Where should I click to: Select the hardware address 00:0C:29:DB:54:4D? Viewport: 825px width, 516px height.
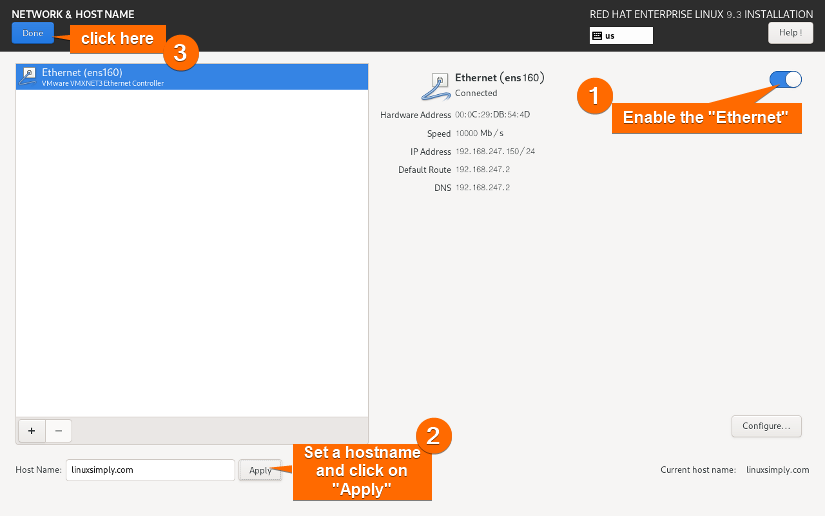coord(492,115)
